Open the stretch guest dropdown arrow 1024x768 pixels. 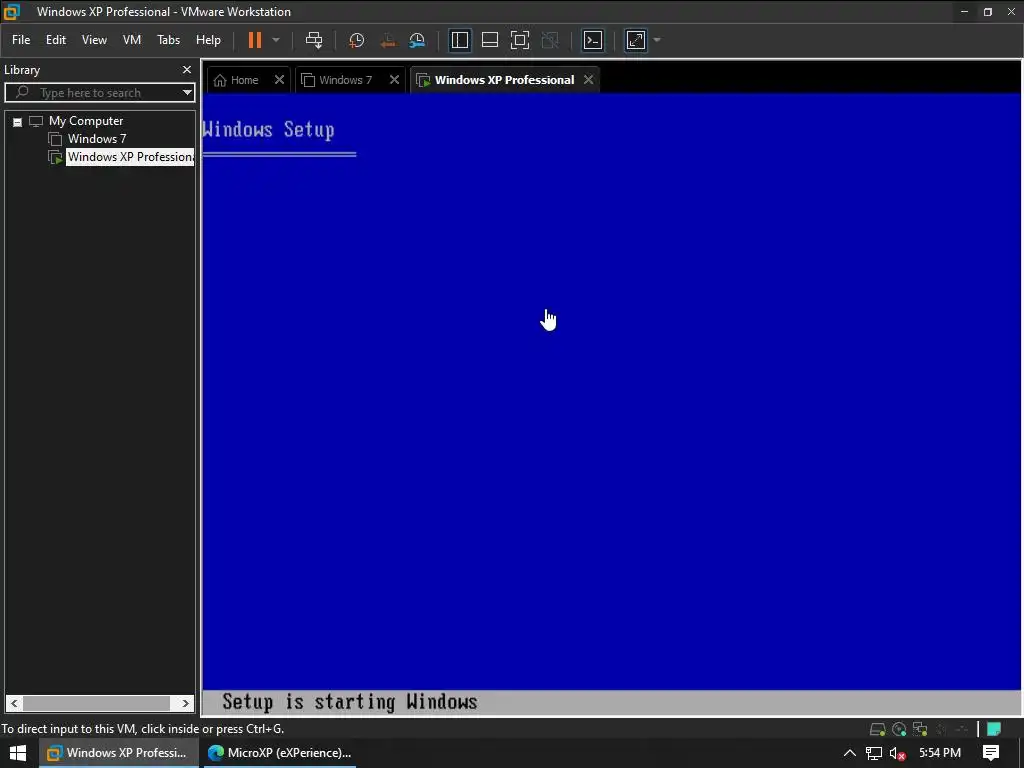[x=657, y=40]
